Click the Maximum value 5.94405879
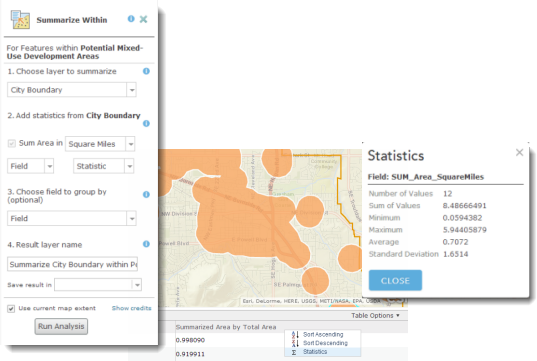The height and width of the screenshot is (361, 537). [464, 230]
